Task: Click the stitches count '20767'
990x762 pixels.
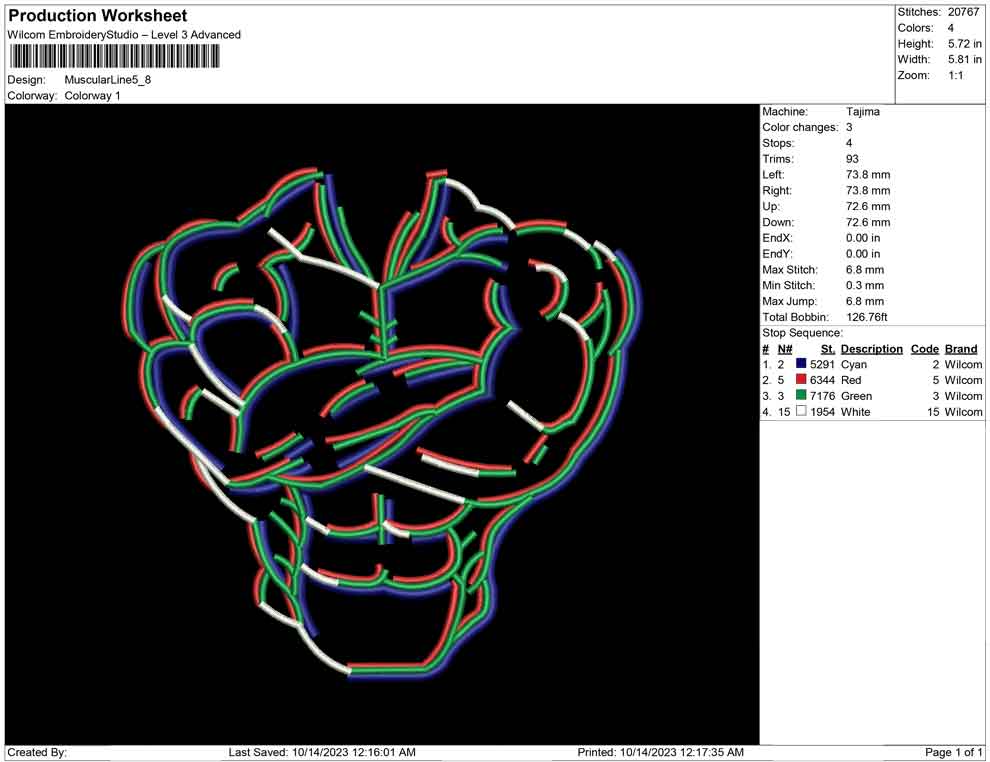Action: 963,12
